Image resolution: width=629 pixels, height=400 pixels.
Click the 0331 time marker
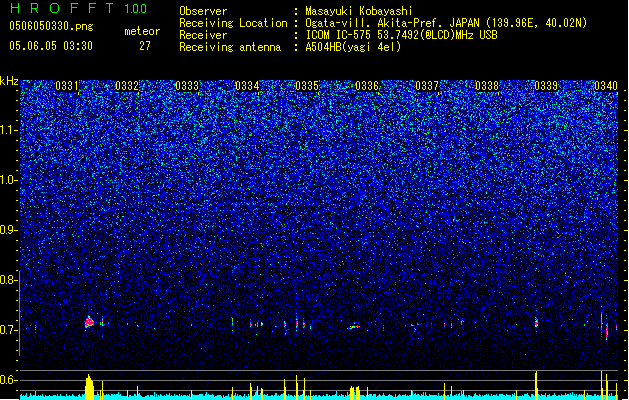point(67,86)
